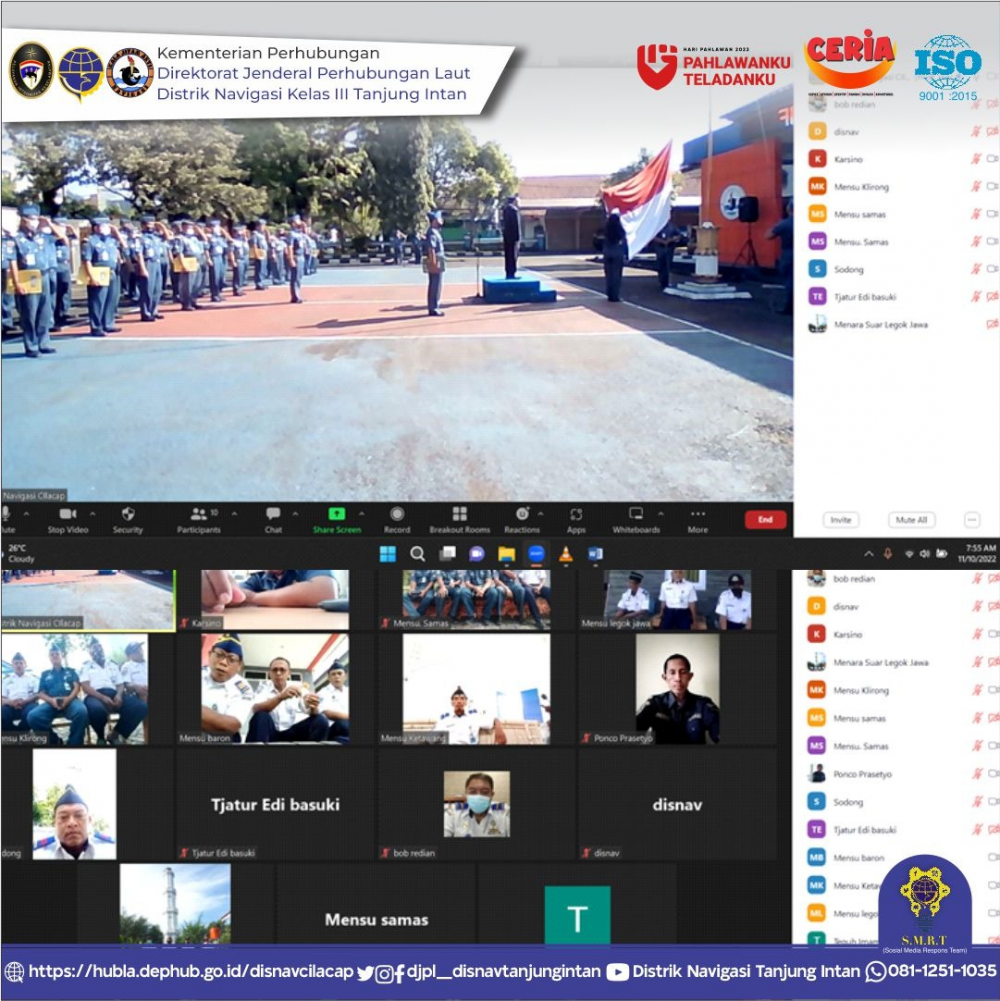
Task: Open the weather widget showing 26°C Cloudy
Action: (19, 553)
